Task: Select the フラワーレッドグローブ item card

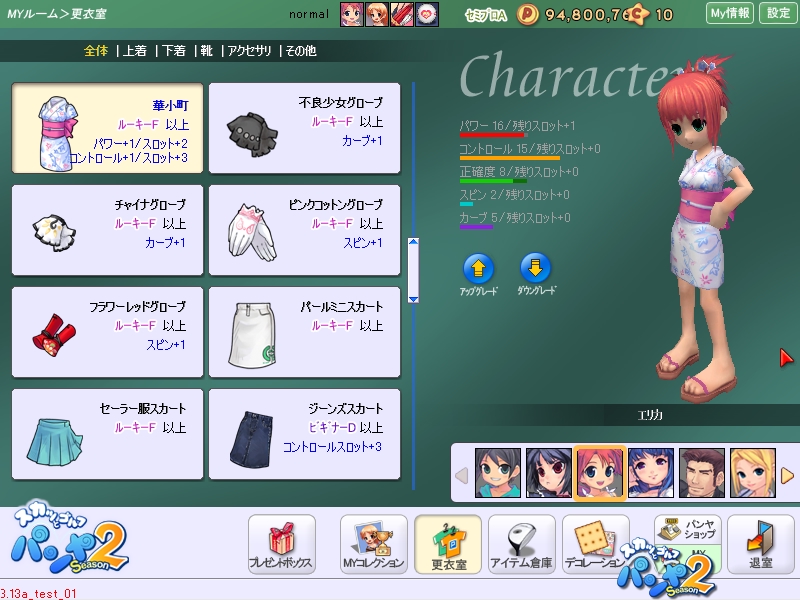Action: point(108,332)
